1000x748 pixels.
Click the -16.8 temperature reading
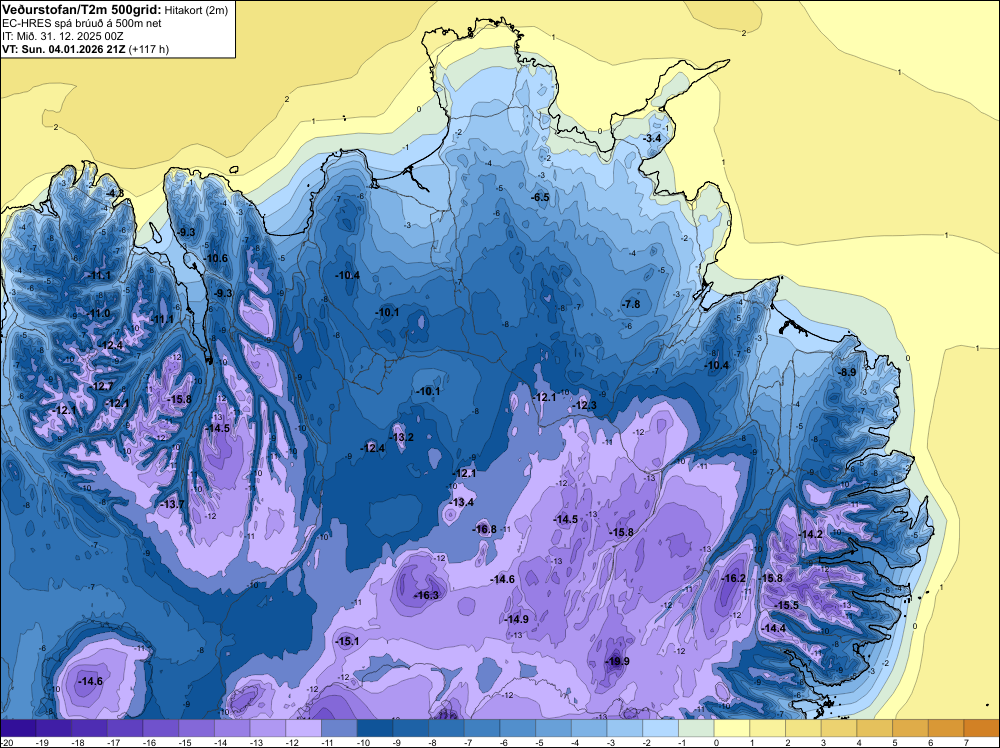(x=484, y=529)
